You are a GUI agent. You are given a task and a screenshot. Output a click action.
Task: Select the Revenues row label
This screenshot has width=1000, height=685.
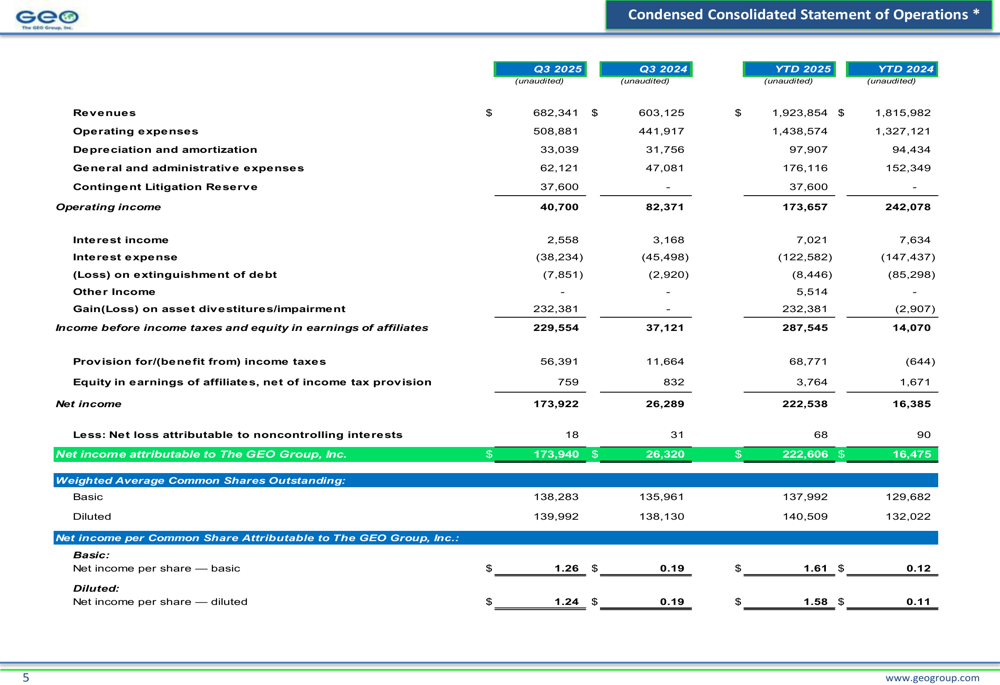coord(105,113)
